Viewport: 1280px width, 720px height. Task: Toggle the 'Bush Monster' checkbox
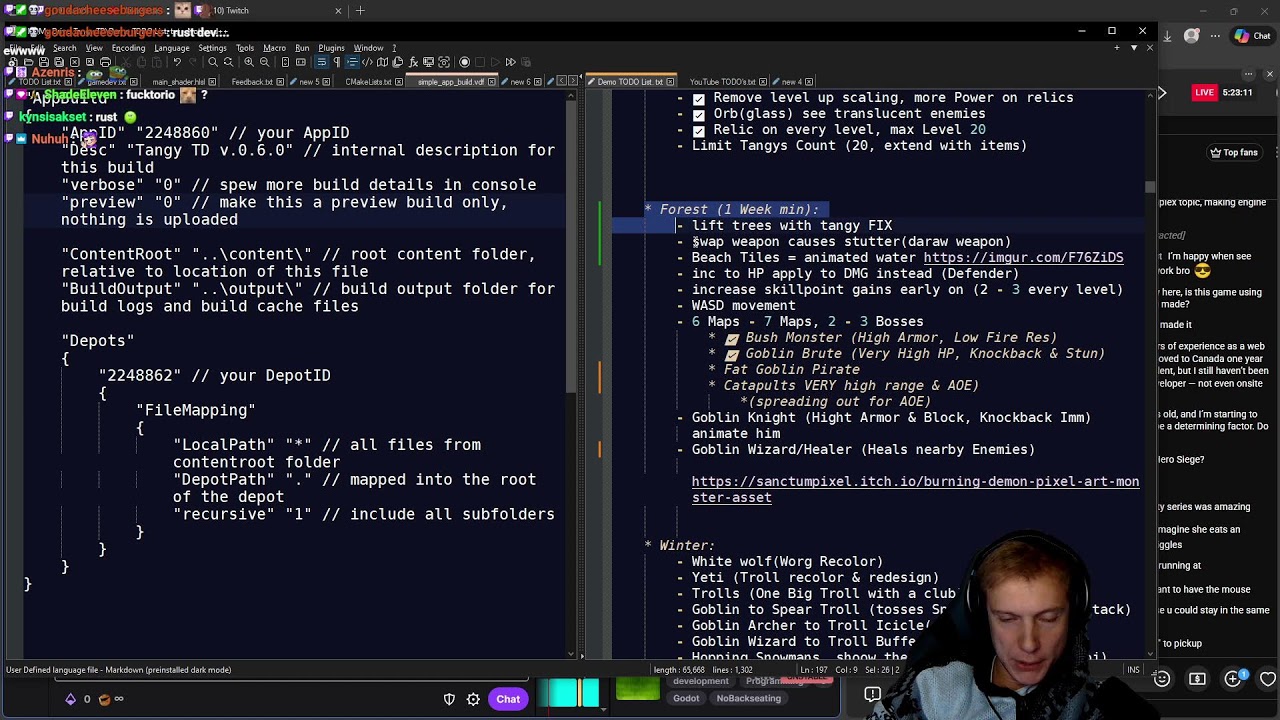[x=732, y=338]
